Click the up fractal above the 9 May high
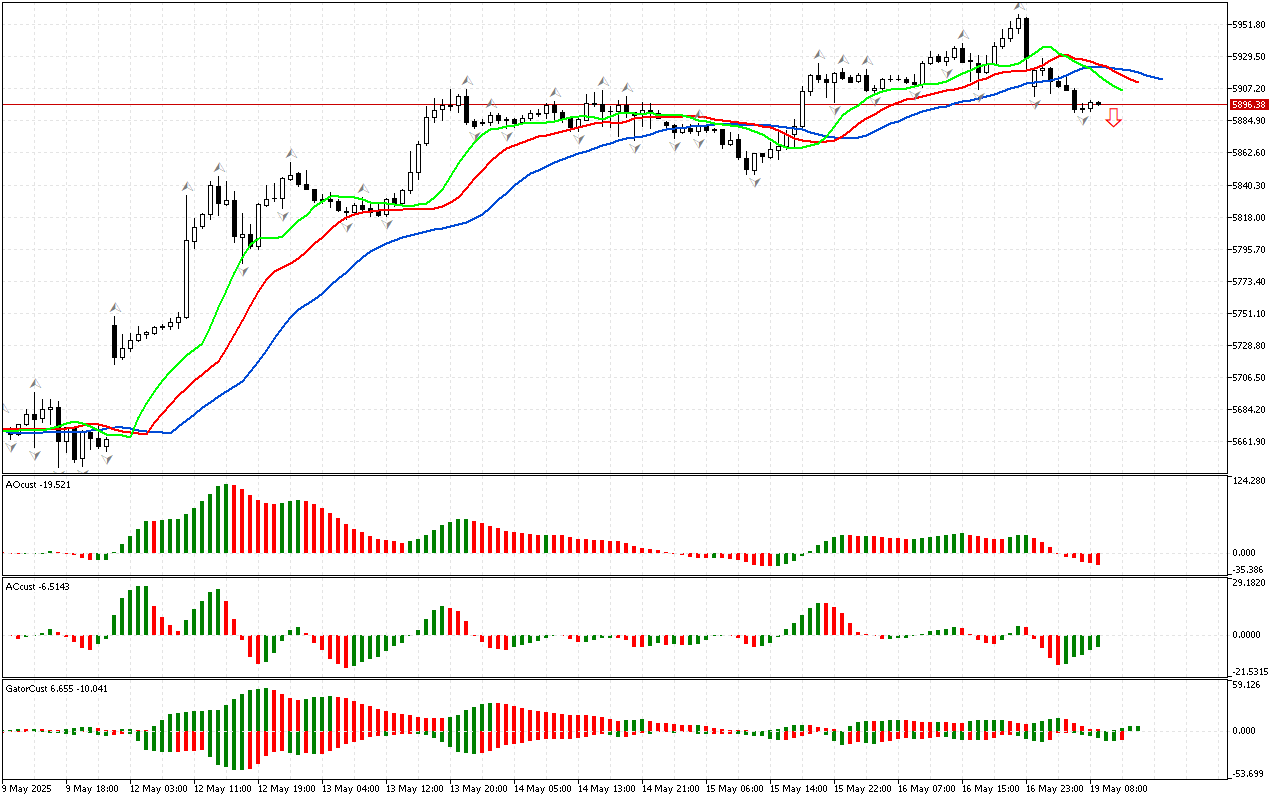This screenshot has height=800, width=1280. (35, 383)
